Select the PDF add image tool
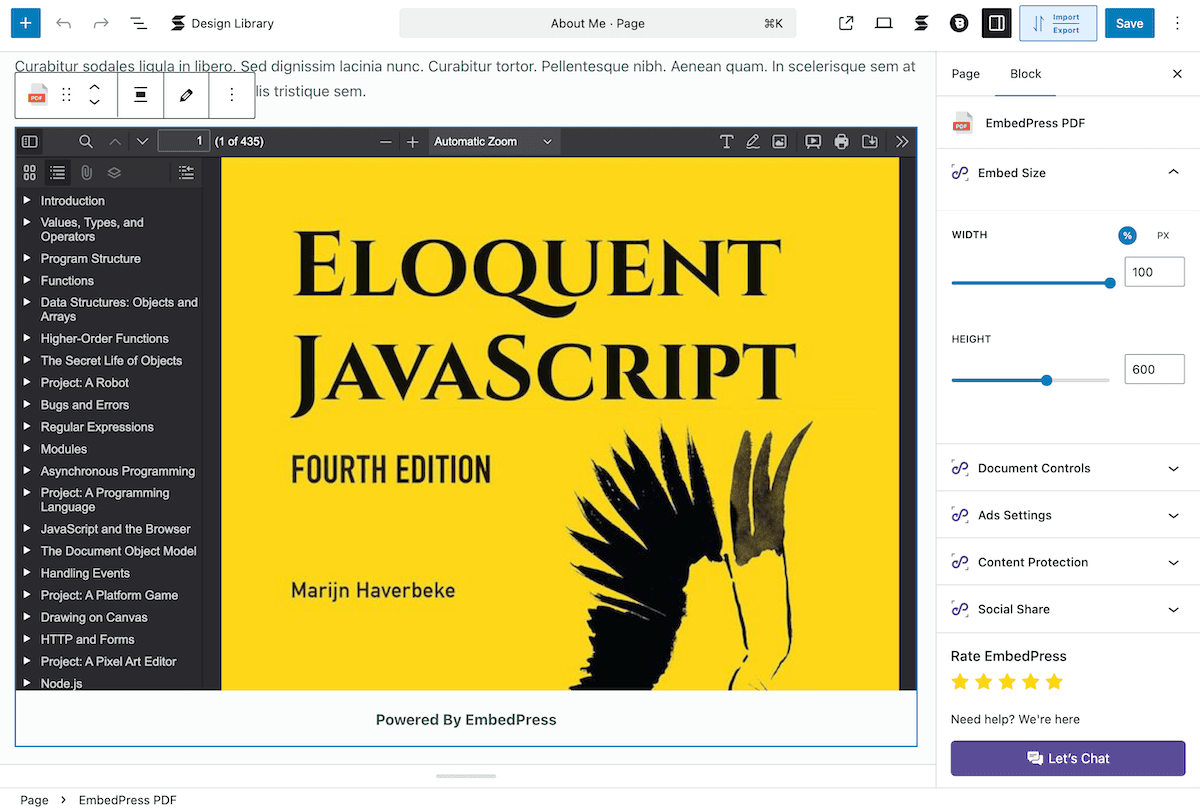 tap(780, 142)
